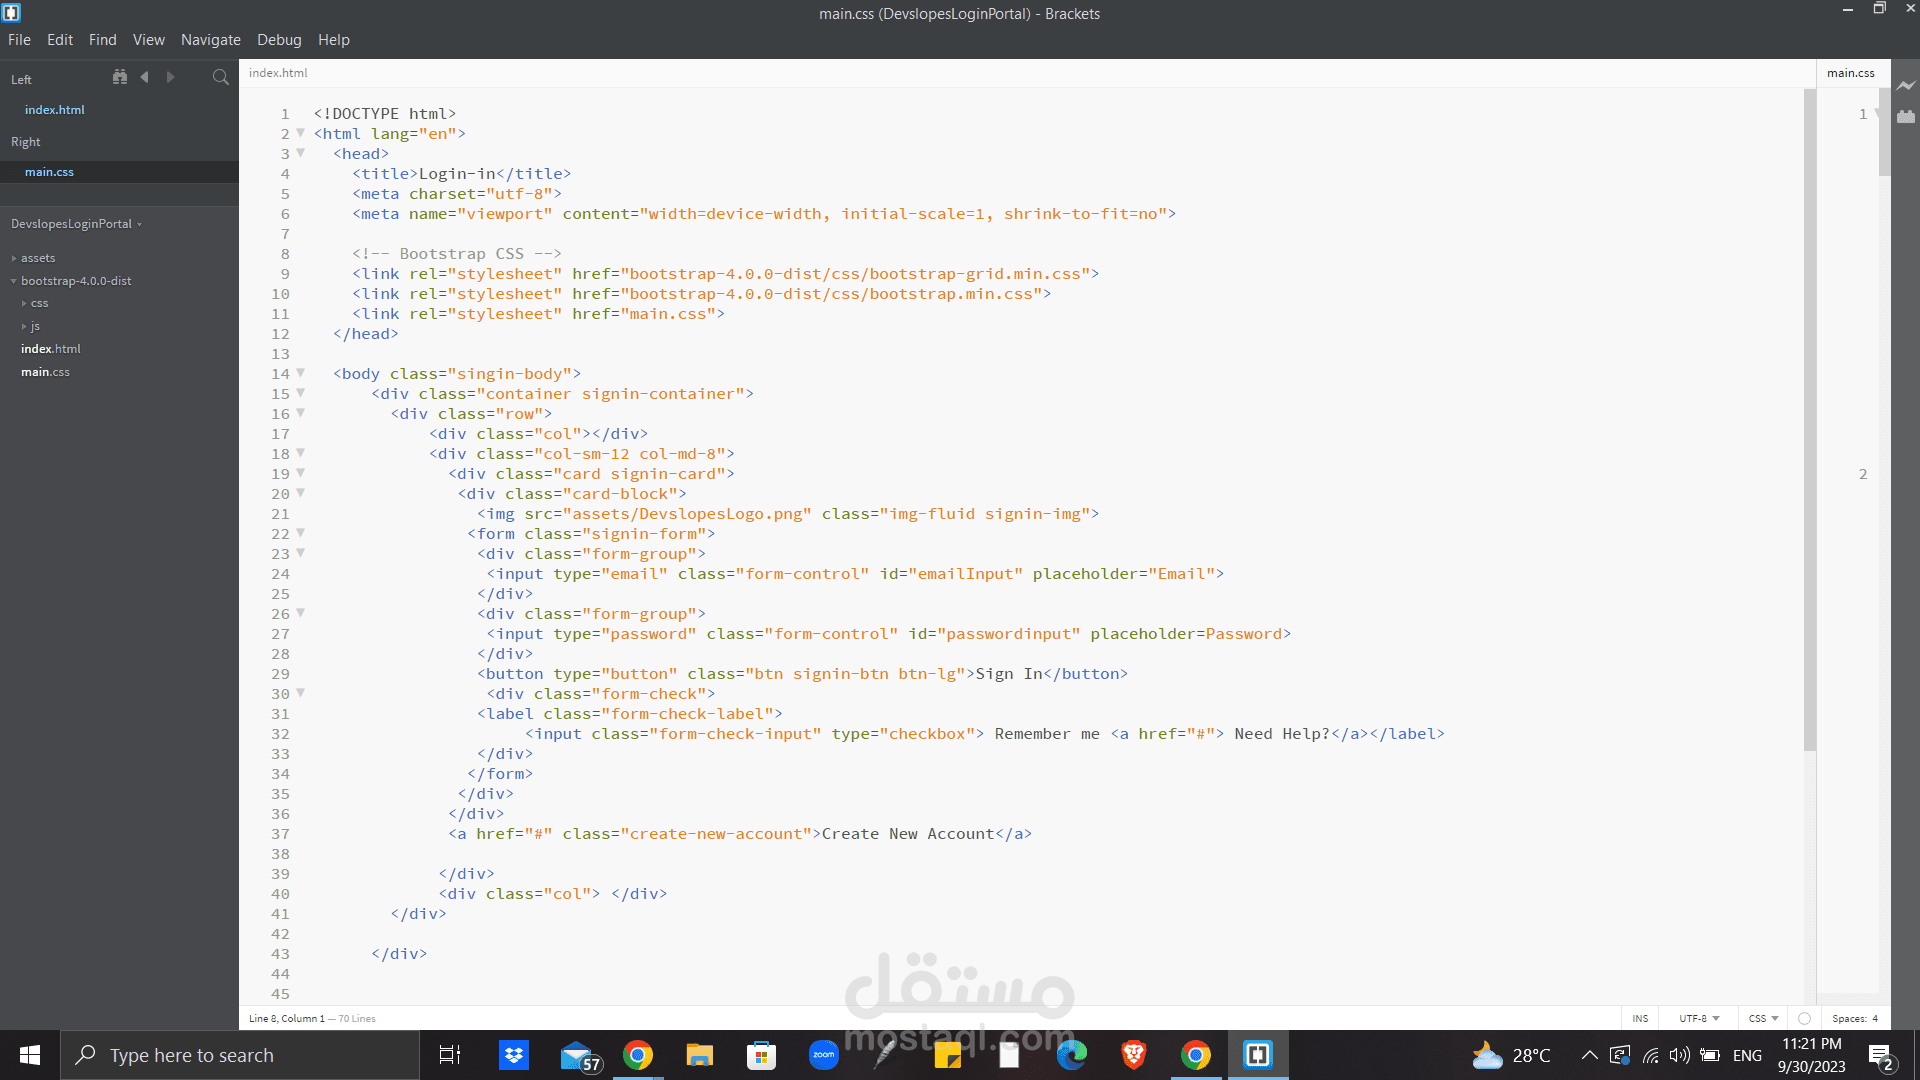This screenshot has height=1080, width=1920.
Task: Open the Navigate menu
Action: click(210, 40)
